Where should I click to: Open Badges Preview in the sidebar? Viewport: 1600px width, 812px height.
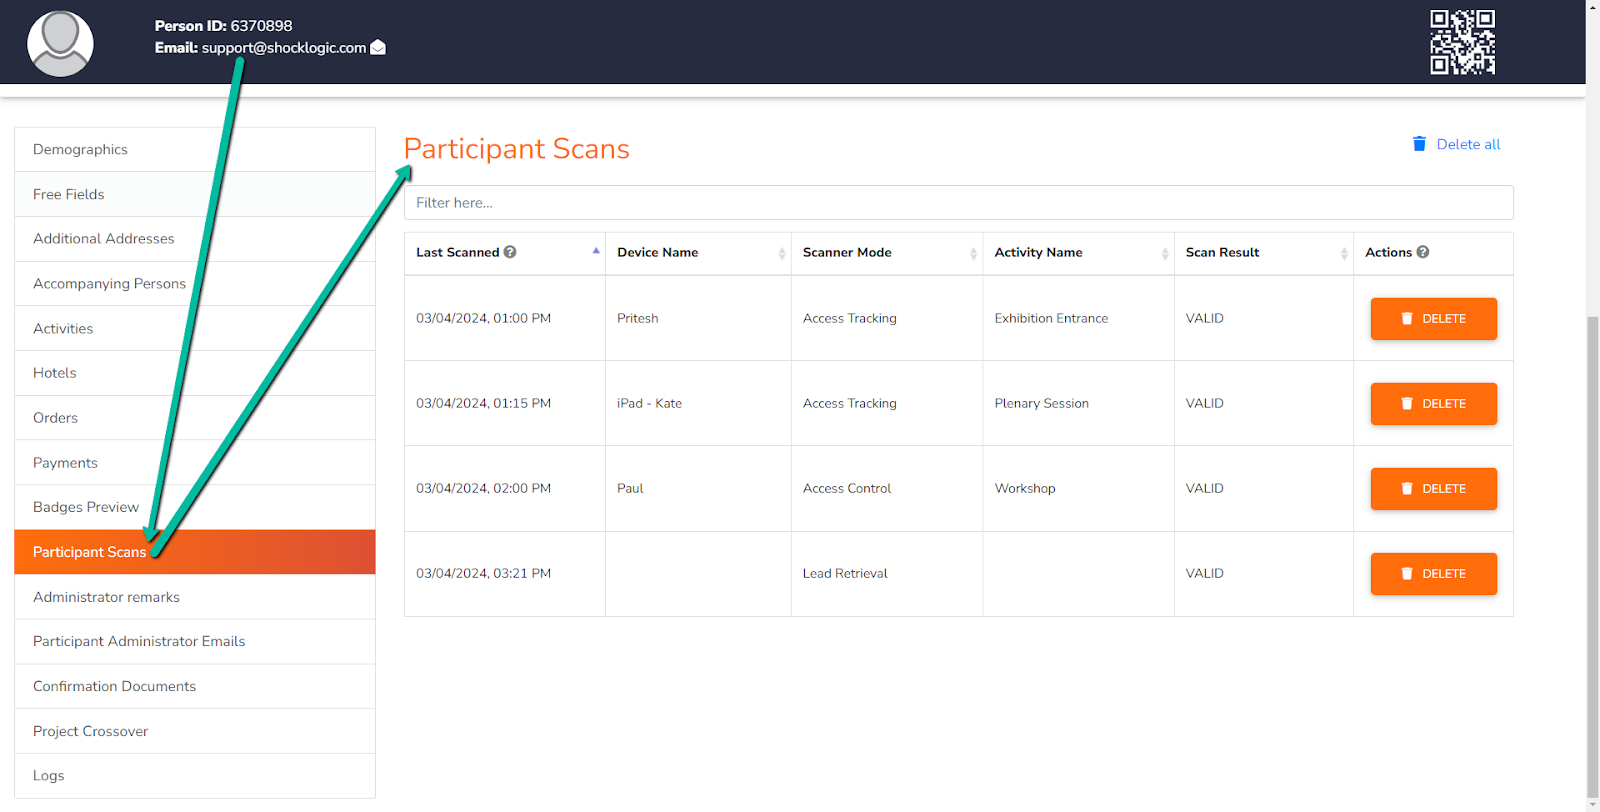(86, 508)
